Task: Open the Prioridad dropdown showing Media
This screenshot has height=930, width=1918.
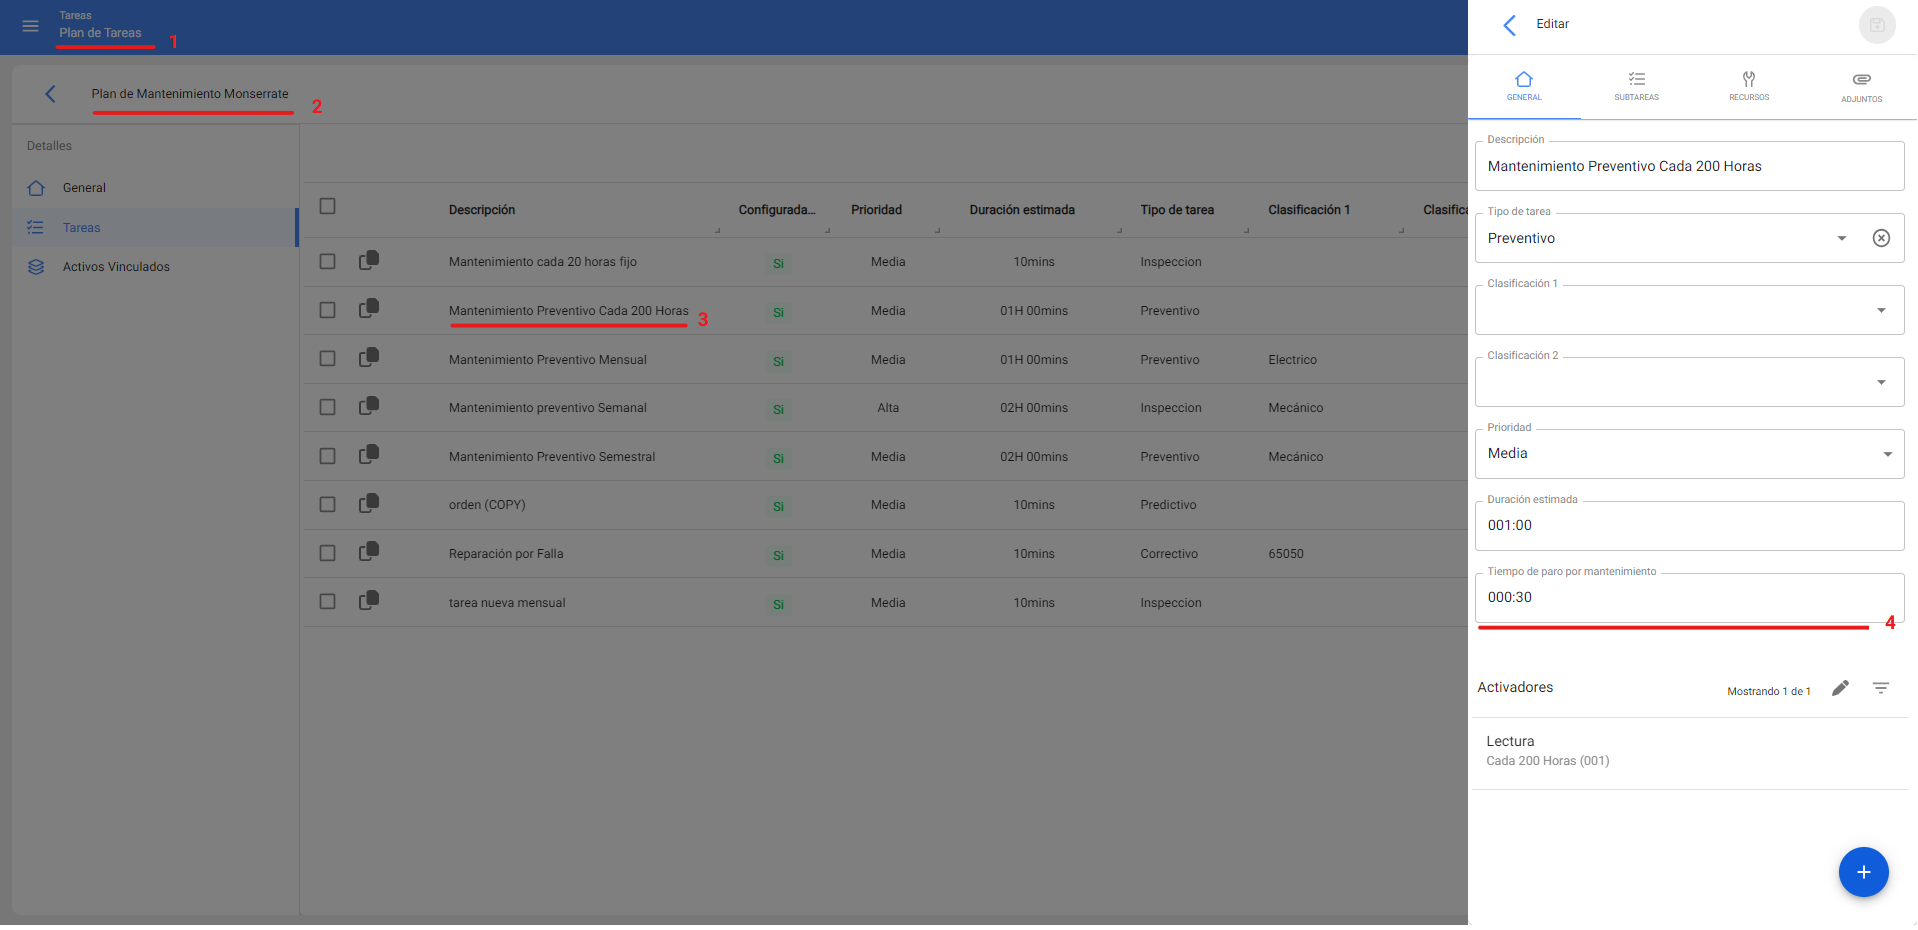Action: coord(1886,454)
